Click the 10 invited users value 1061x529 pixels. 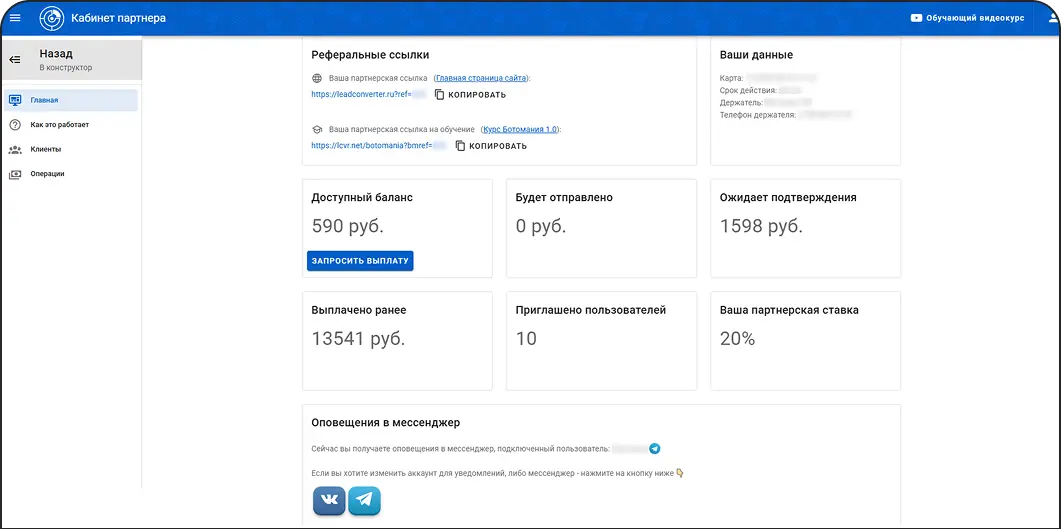click(526, 338)
